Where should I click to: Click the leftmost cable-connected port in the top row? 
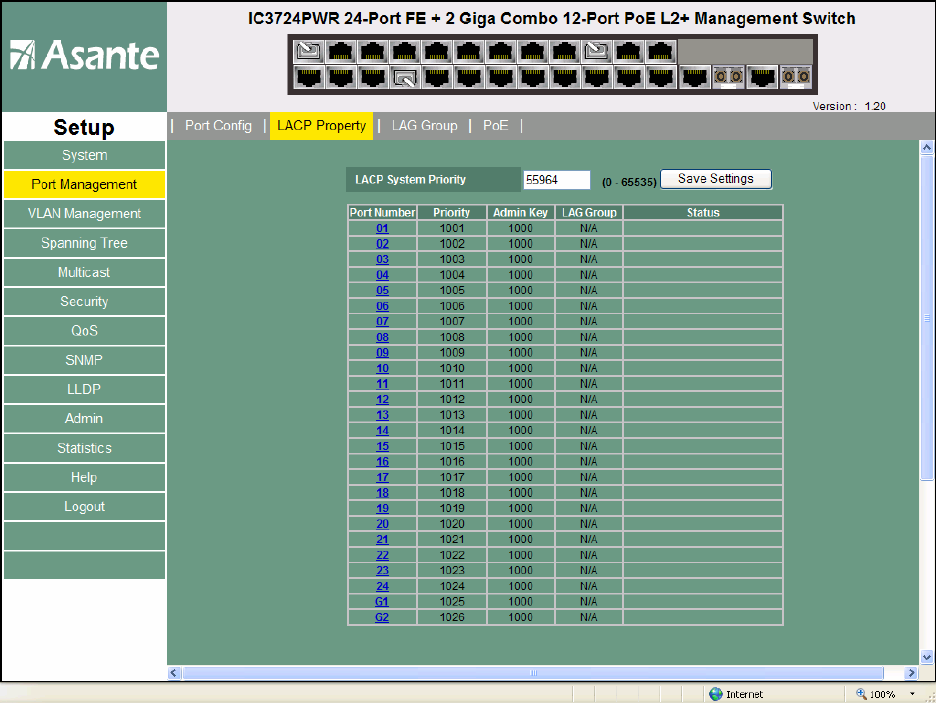(310, 50)
